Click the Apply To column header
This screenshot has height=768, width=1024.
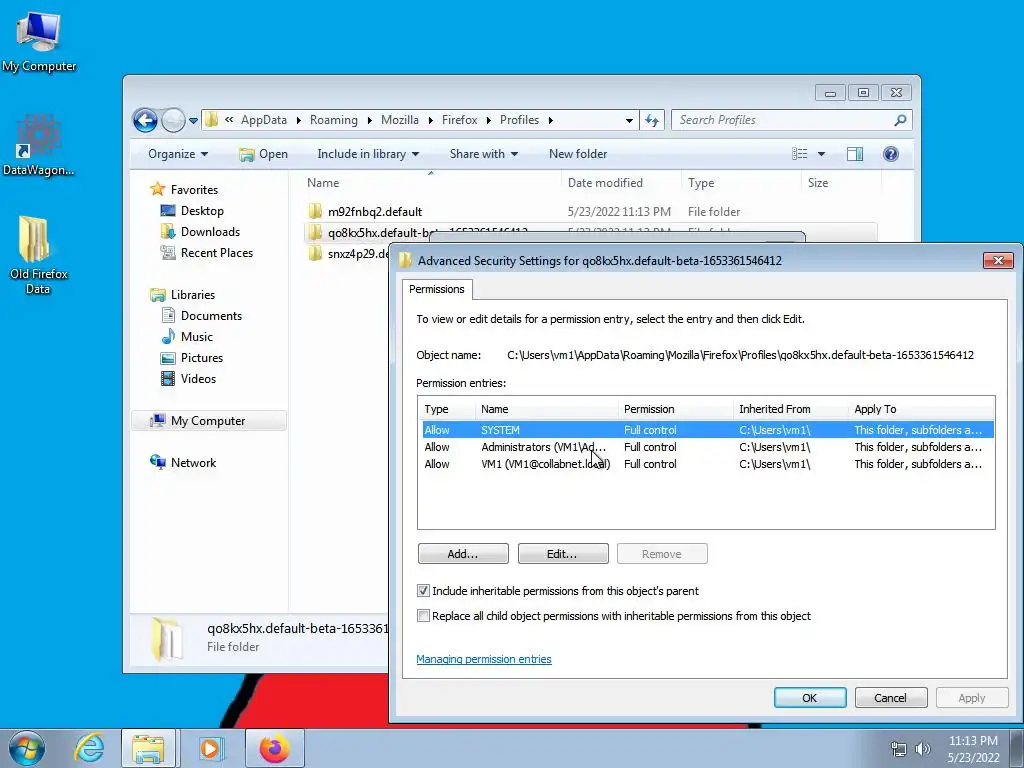pos(921,409)
